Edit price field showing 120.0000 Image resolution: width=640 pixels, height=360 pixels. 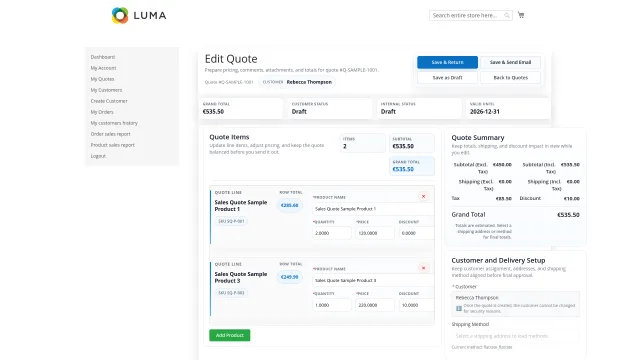(375, 233)
